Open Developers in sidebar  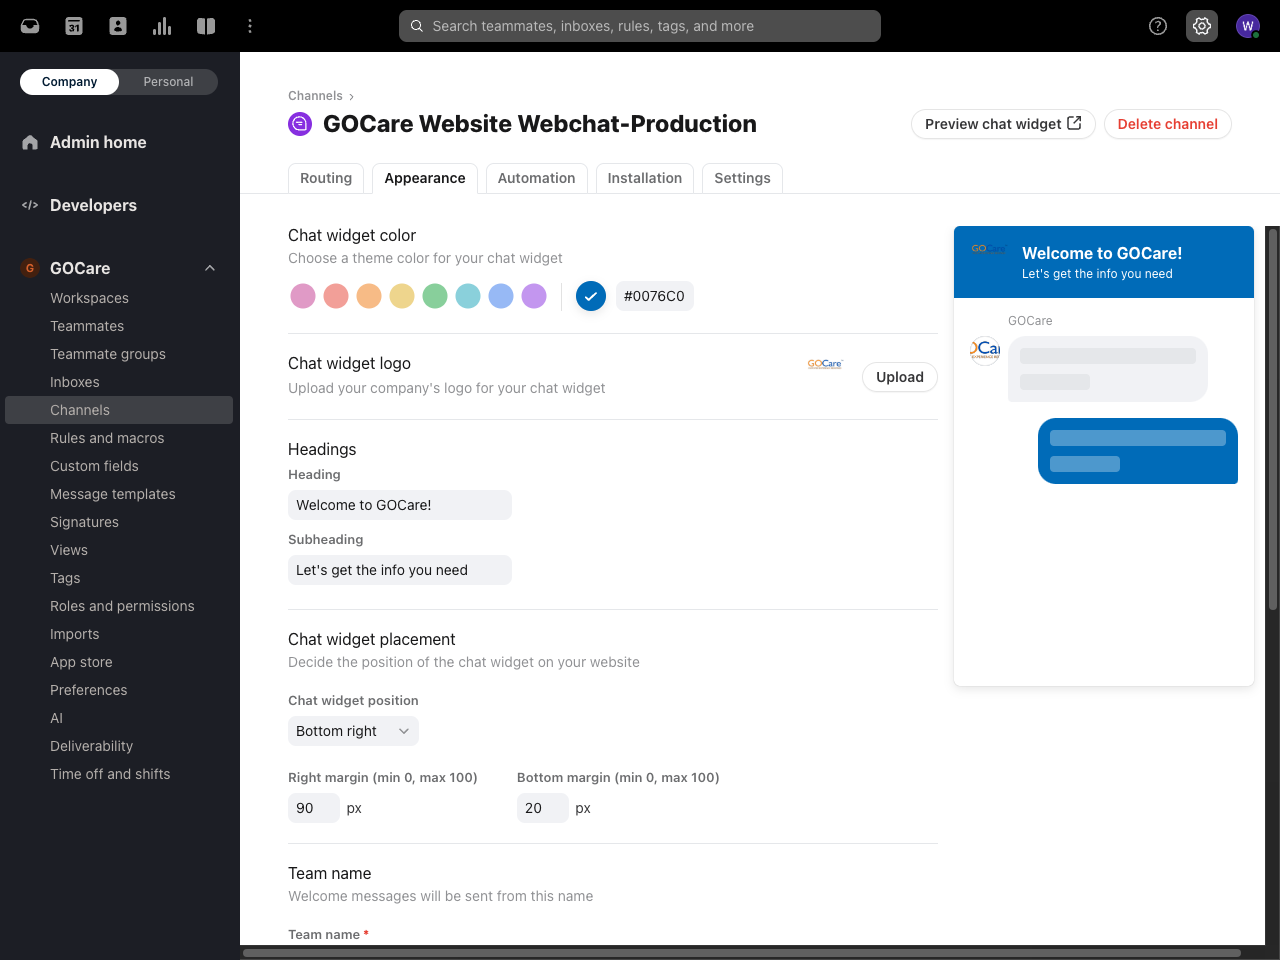click(93, 205)
